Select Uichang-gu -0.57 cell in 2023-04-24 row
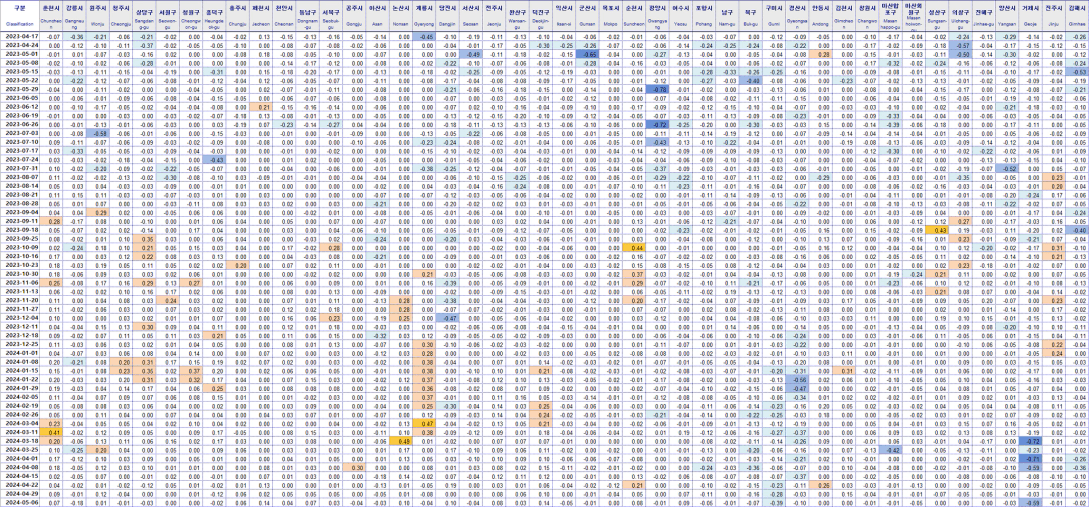The image size is (1089, 507). [962, 44]
